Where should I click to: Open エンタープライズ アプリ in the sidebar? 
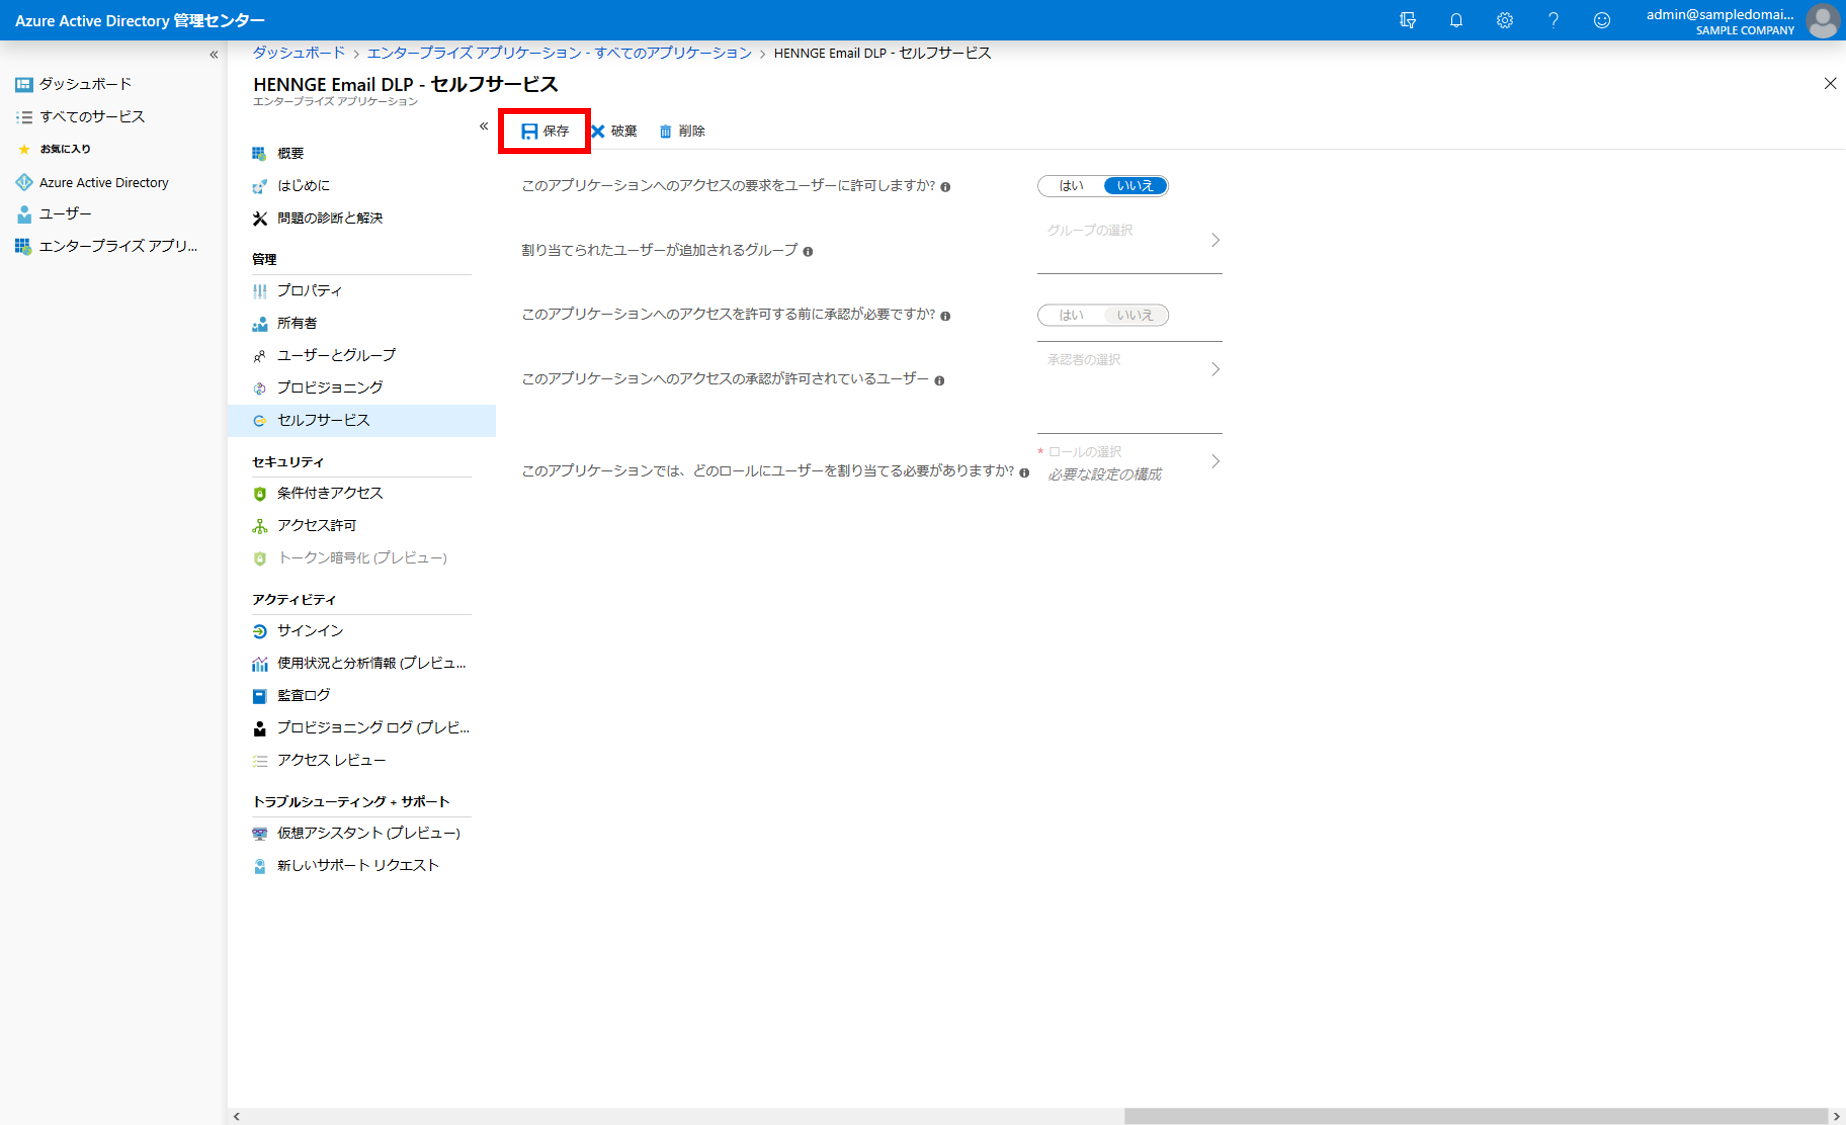tap(117, 246)
